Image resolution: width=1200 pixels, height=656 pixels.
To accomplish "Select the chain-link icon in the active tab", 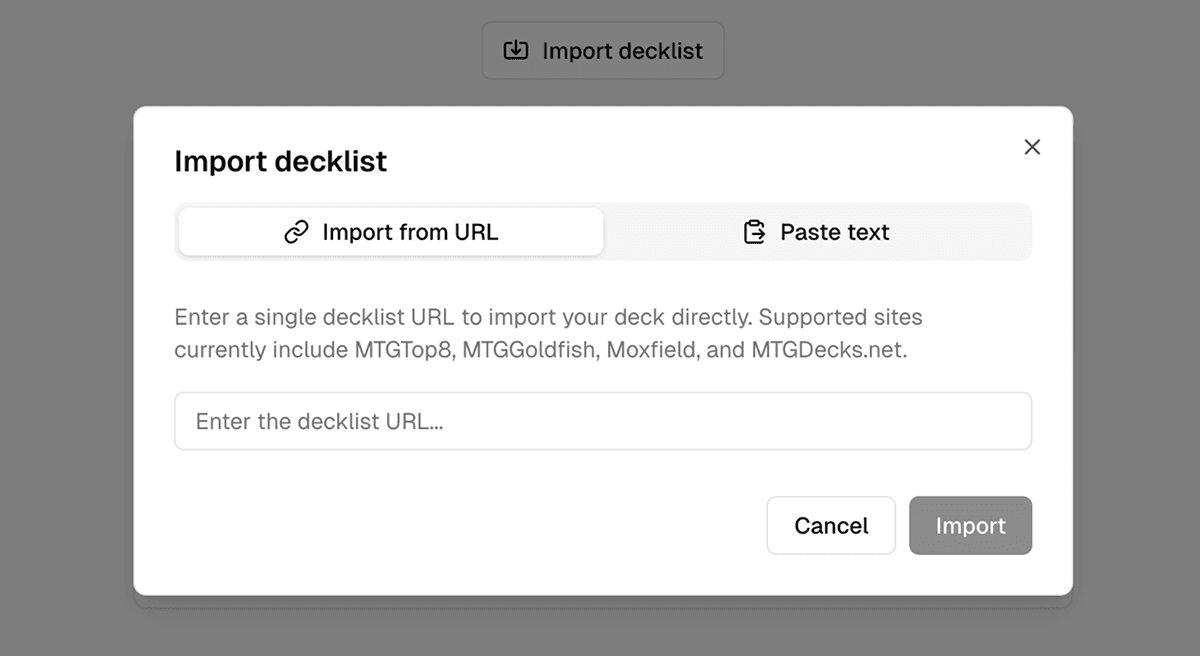I will (295, 231).
